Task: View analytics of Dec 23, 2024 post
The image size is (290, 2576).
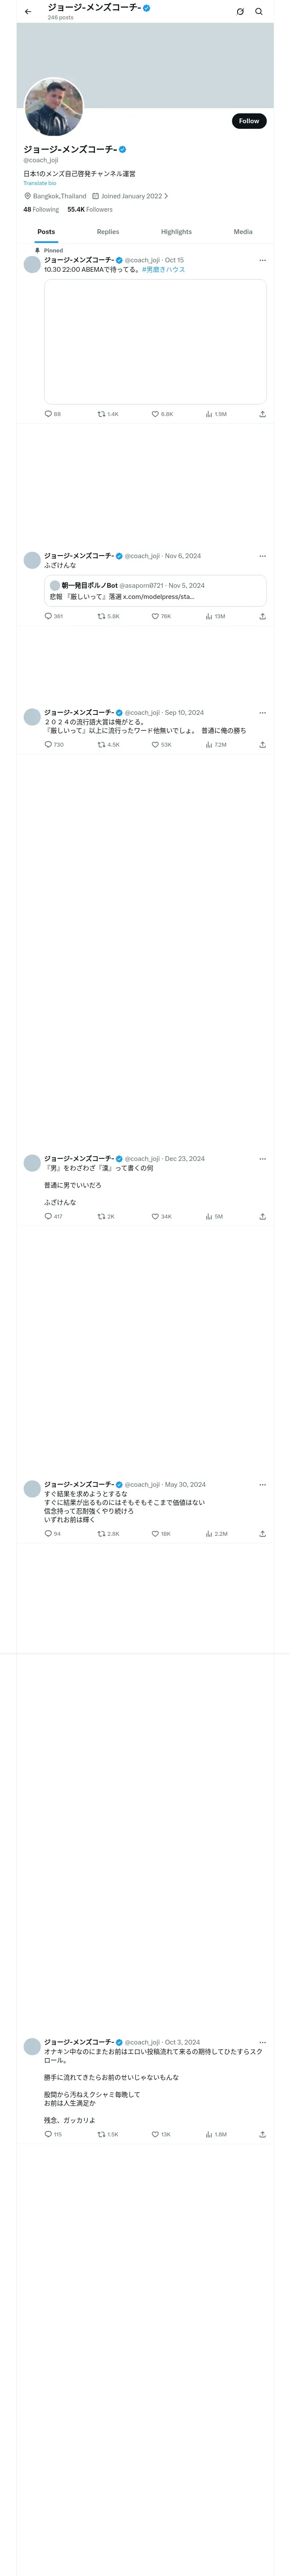Action: (209, 1217)
